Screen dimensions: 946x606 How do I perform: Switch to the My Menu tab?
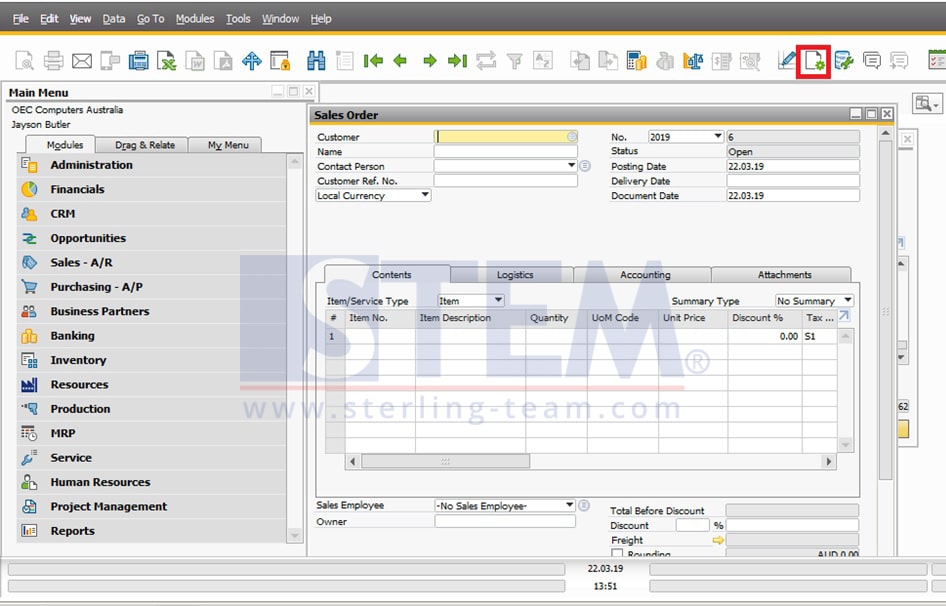click(x=228, y=145)
